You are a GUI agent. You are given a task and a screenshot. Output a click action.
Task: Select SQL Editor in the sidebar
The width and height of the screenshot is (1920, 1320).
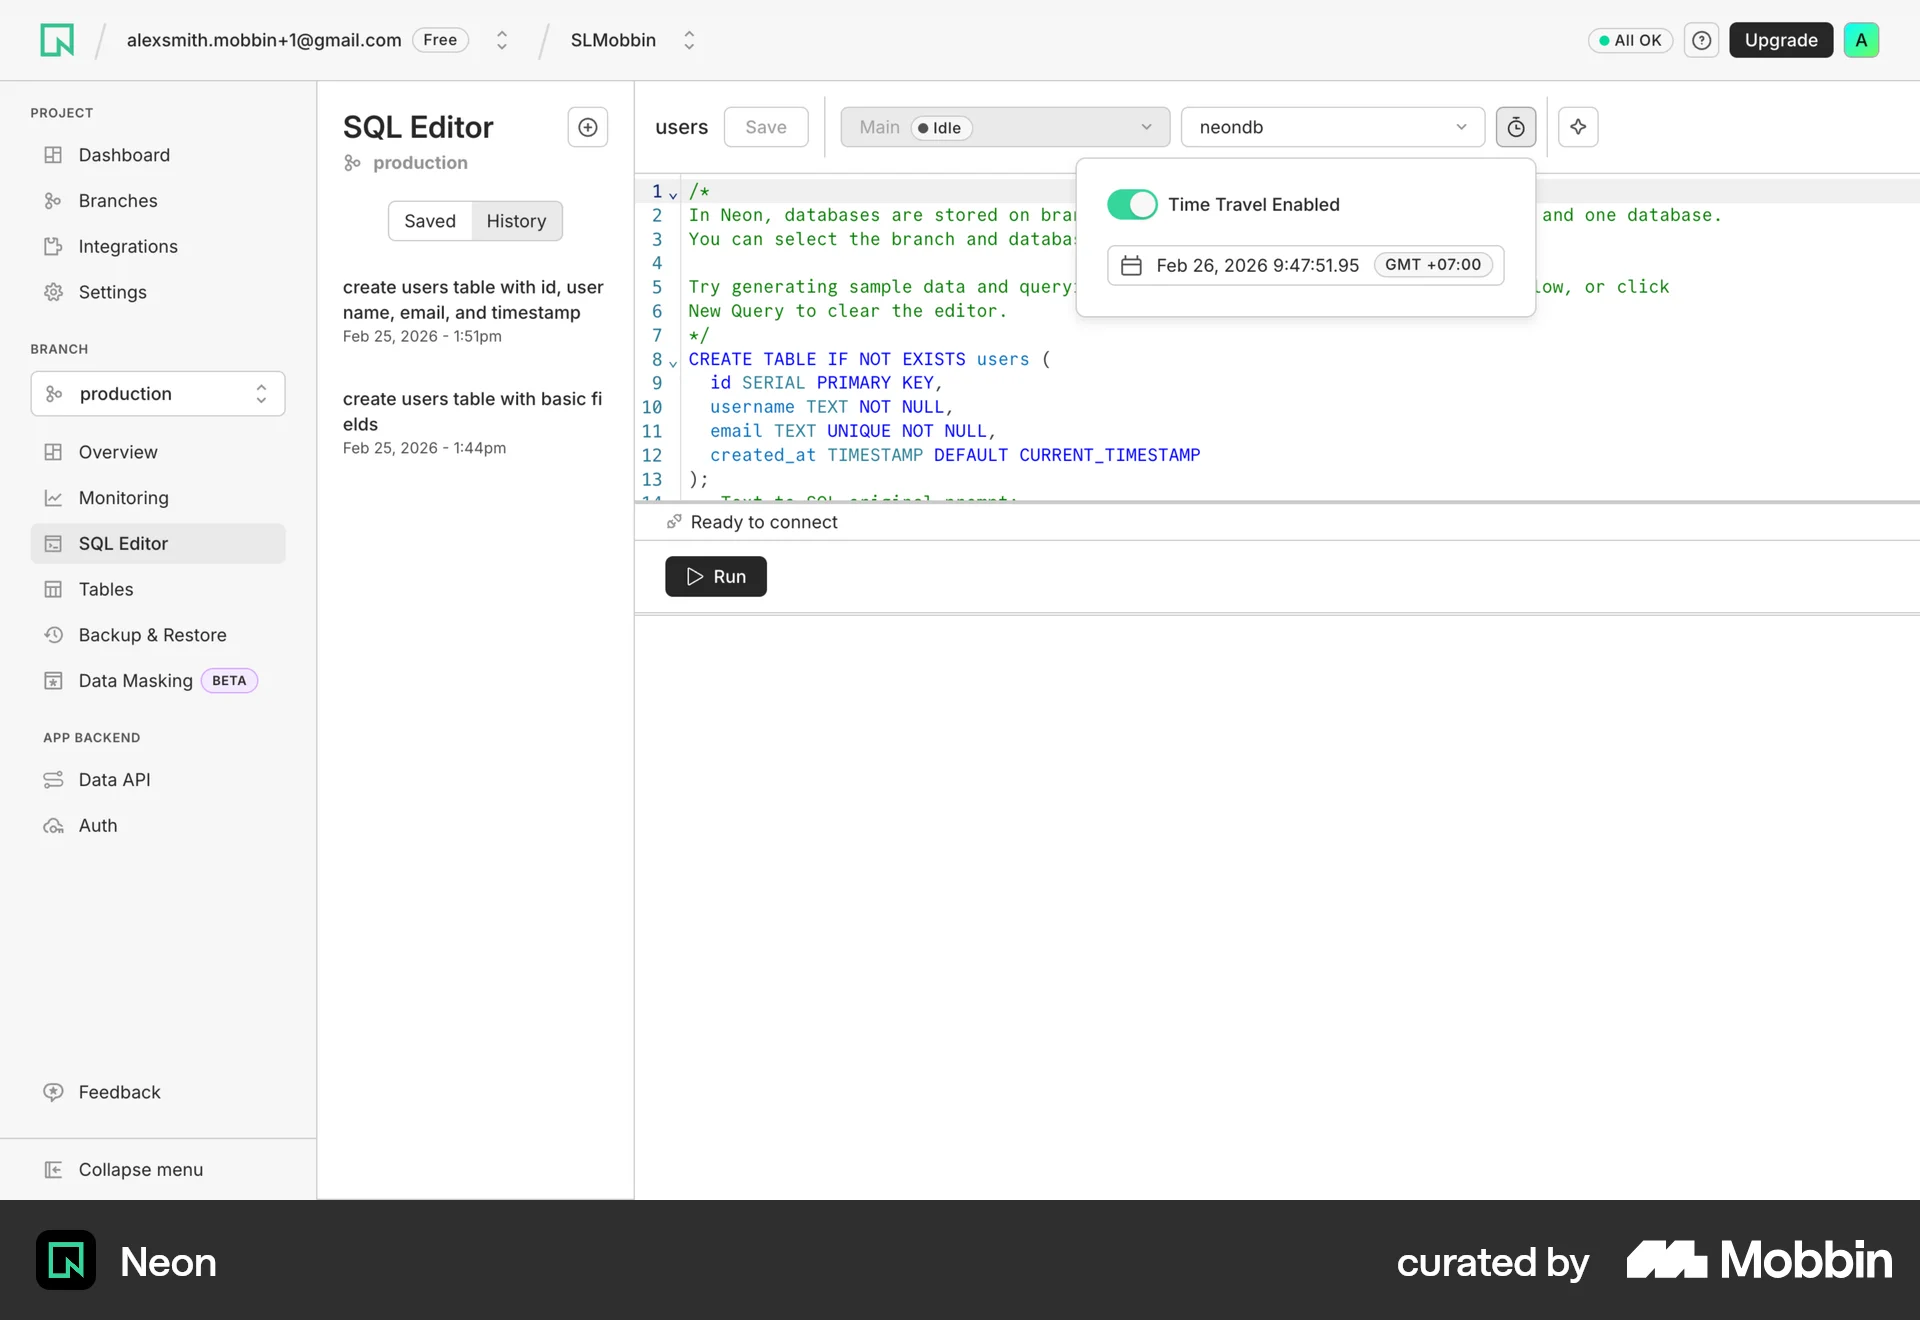click(x=158, y=544)
